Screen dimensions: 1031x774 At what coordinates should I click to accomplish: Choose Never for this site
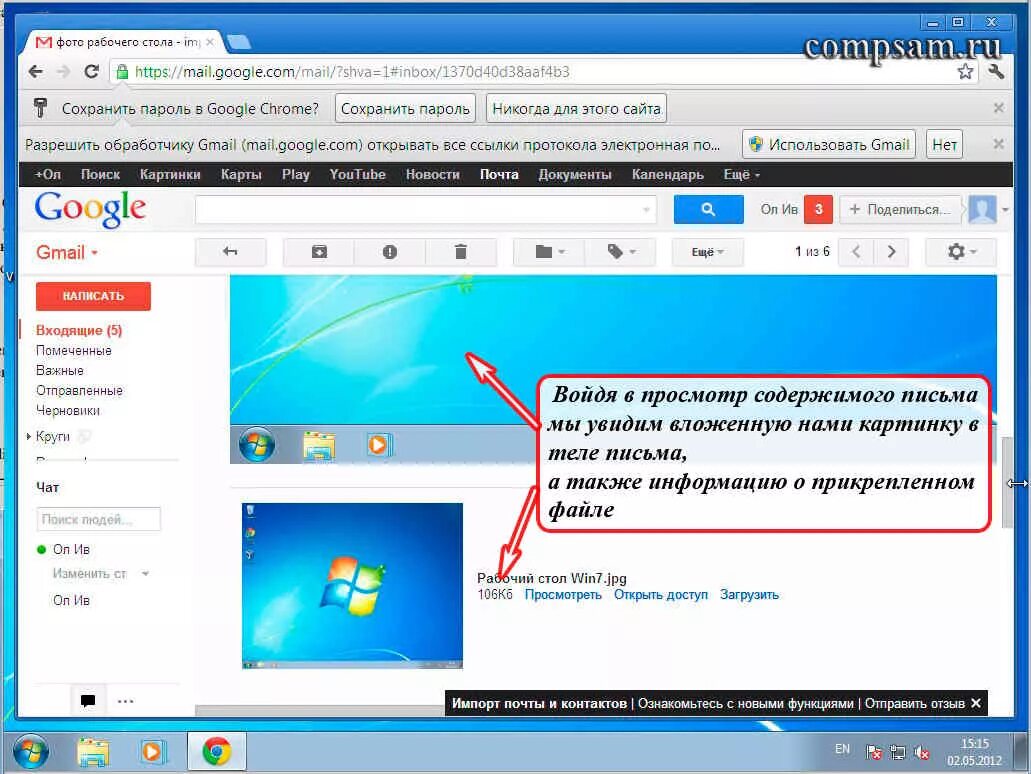(576, 109)
